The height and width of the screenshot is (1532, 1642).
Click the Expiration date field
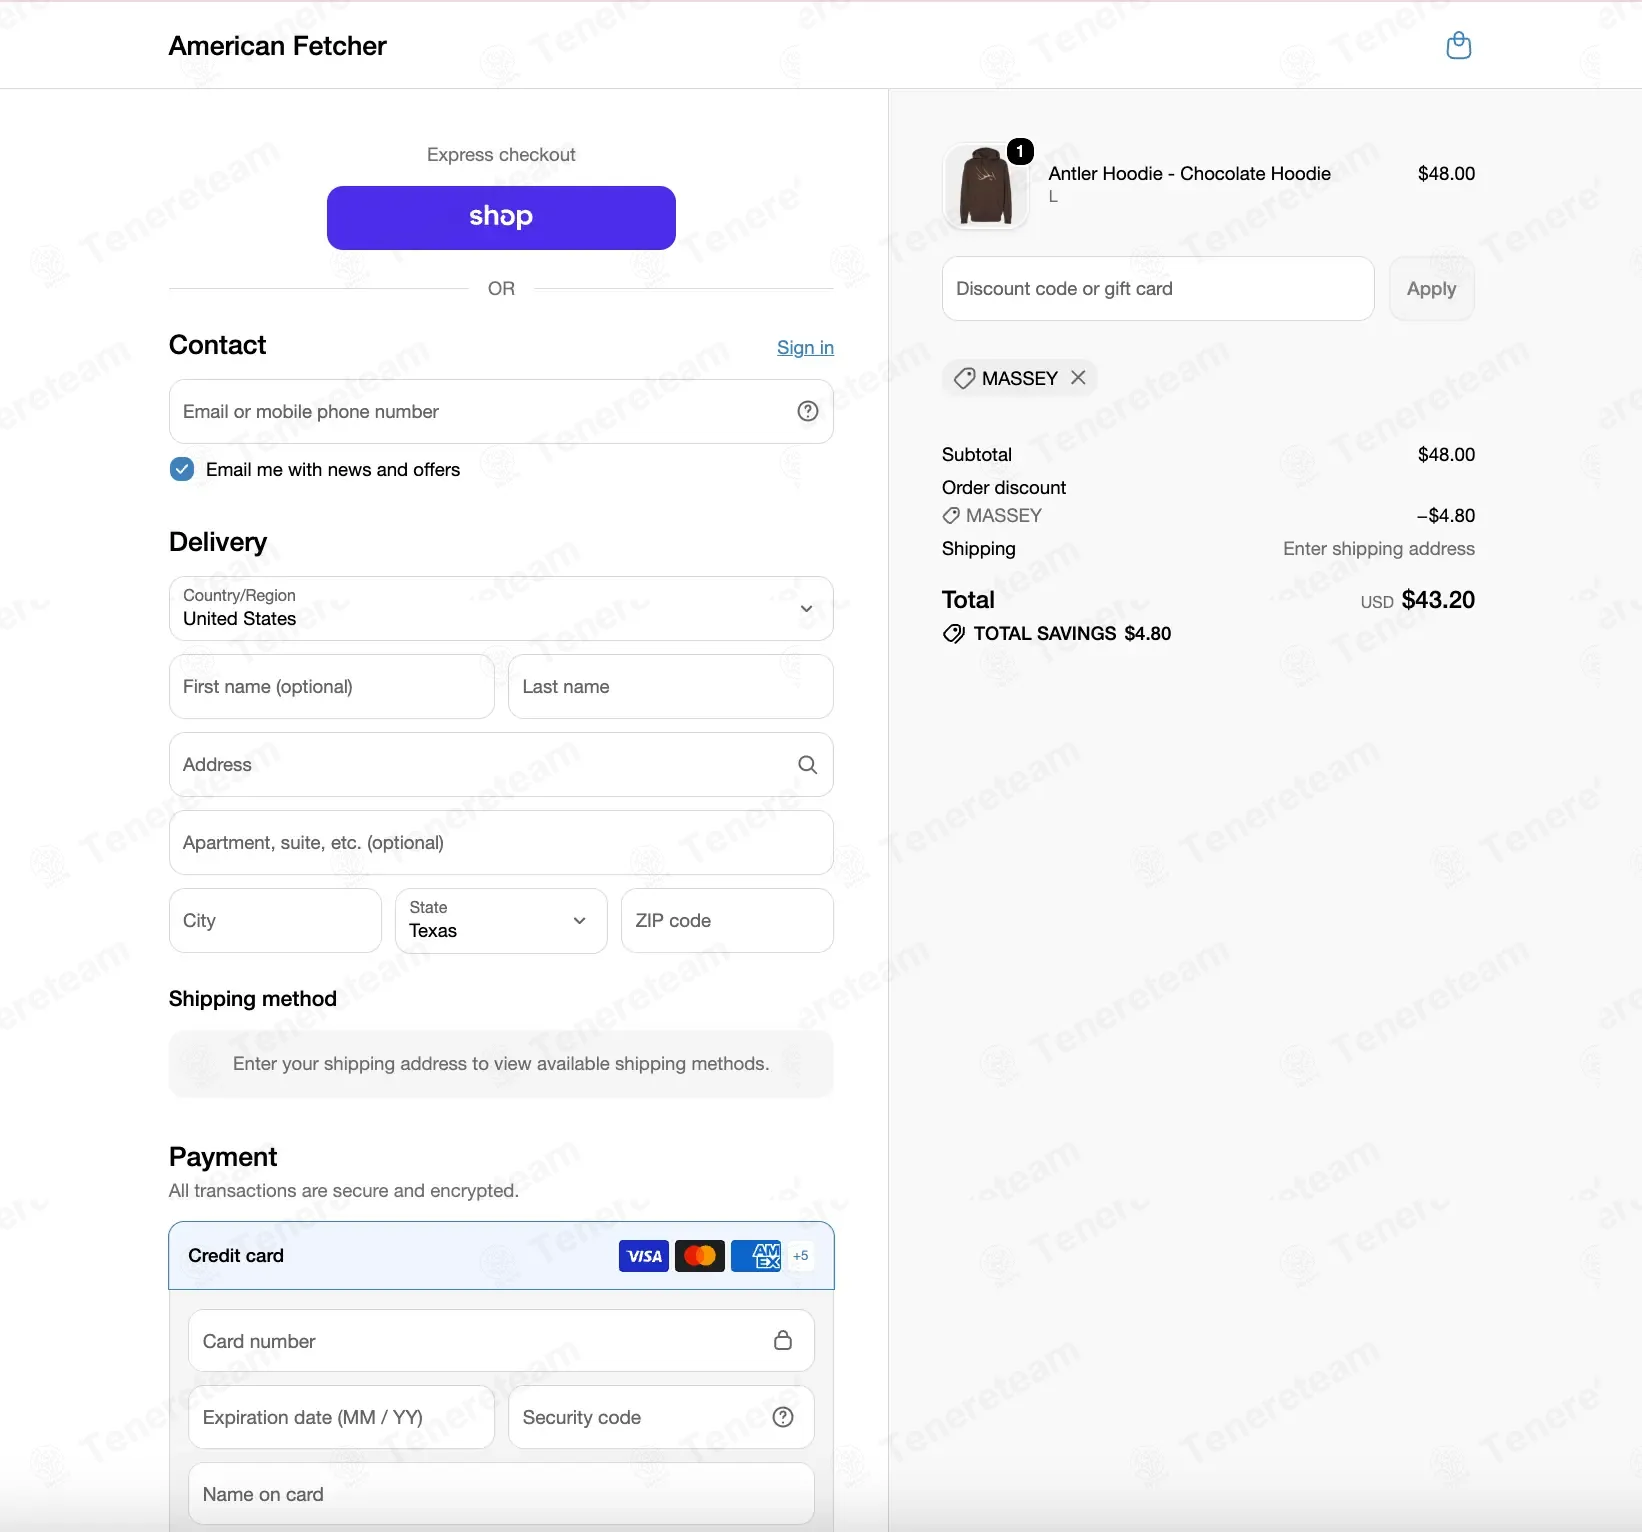[341, 1417]
